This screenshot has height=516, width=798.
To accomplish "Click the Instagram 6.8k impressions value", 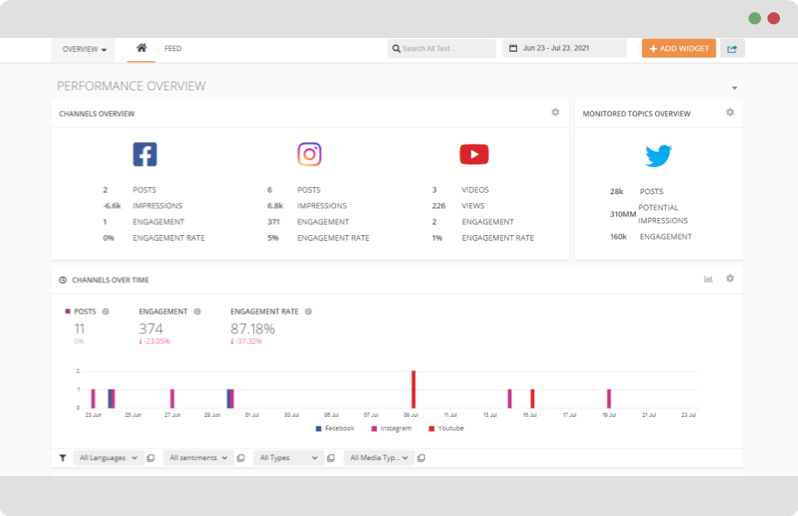I will pos(275,206).
